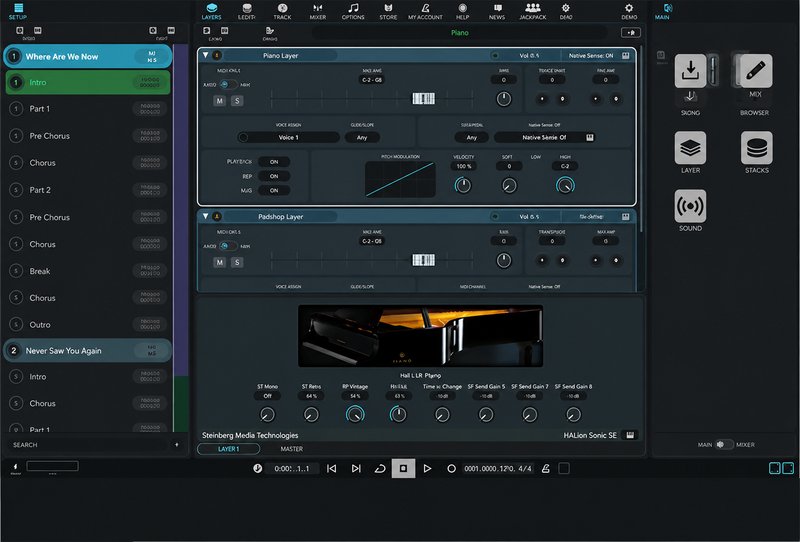This screenshot has width=800, height=542.
Task: Open the Track view icon
Action: 282,11
